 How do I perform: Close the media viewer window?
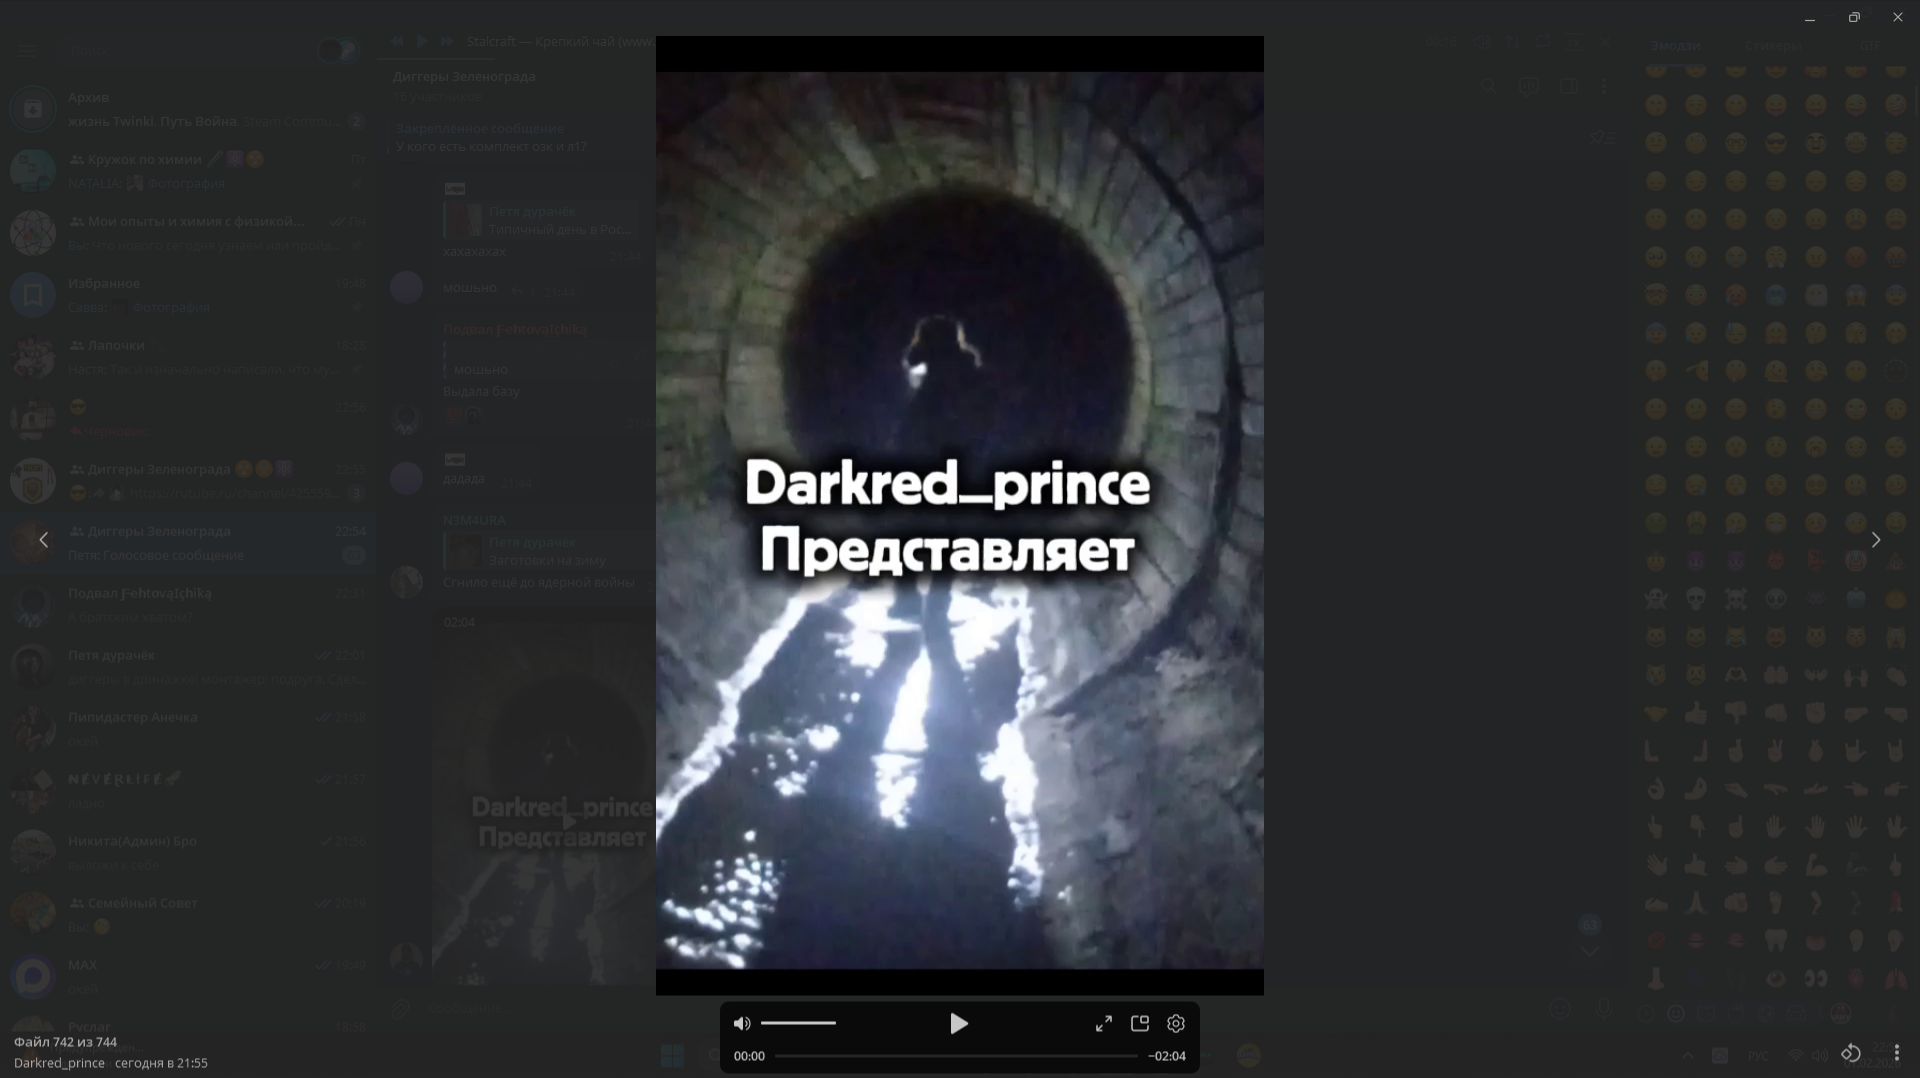point(1897,17)
